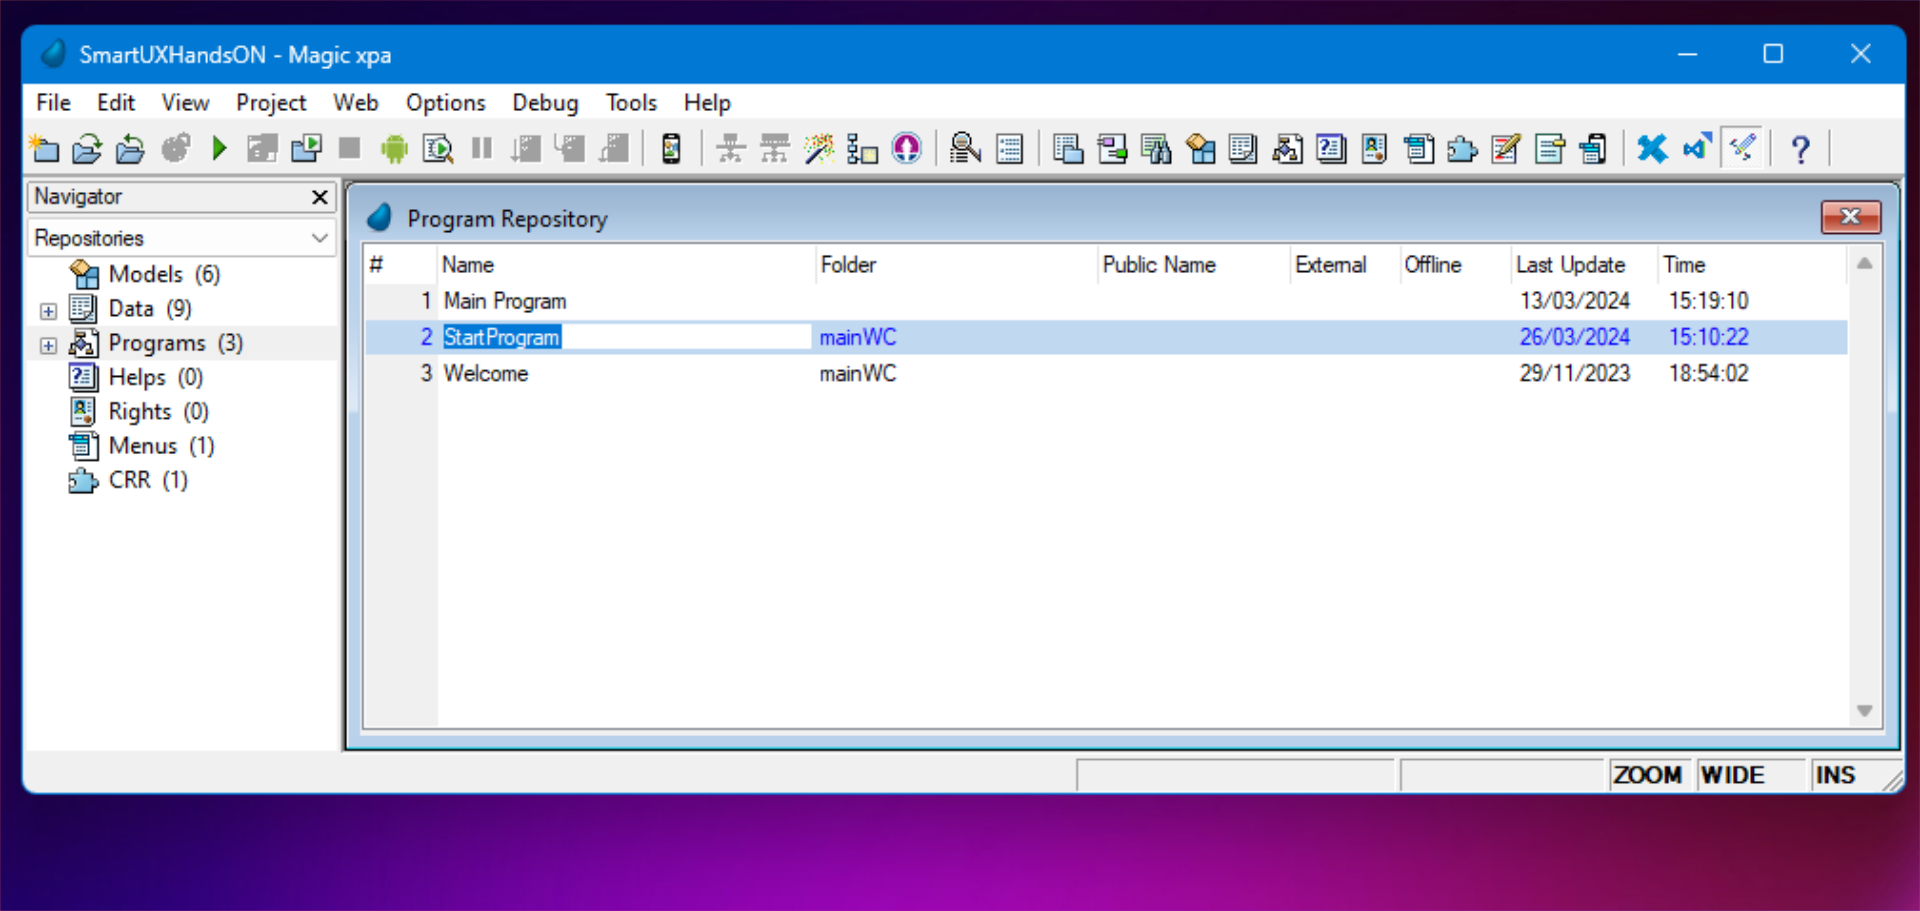Click the Visual Studio logo toolbar icon
Screen dimensions: 1920x911
tap(1696, 149)
